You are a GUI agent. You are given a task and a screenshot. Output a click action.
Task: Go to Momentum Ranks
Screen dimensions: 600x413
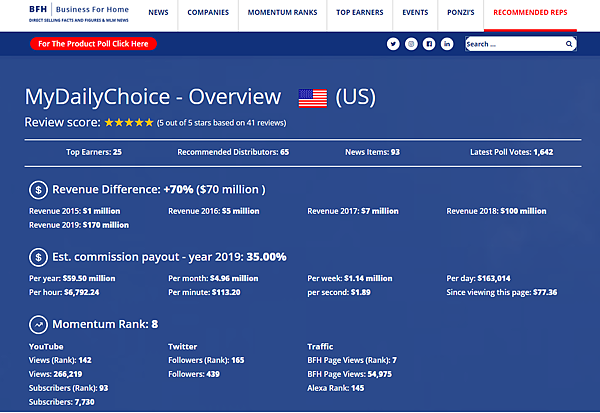282,13
